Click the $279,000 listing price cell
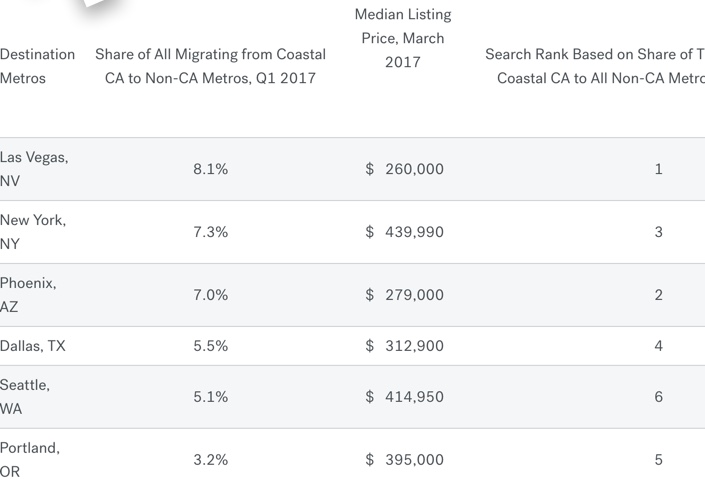The height and width of the screenshot is (486, 705). click(x=405, y=295)
